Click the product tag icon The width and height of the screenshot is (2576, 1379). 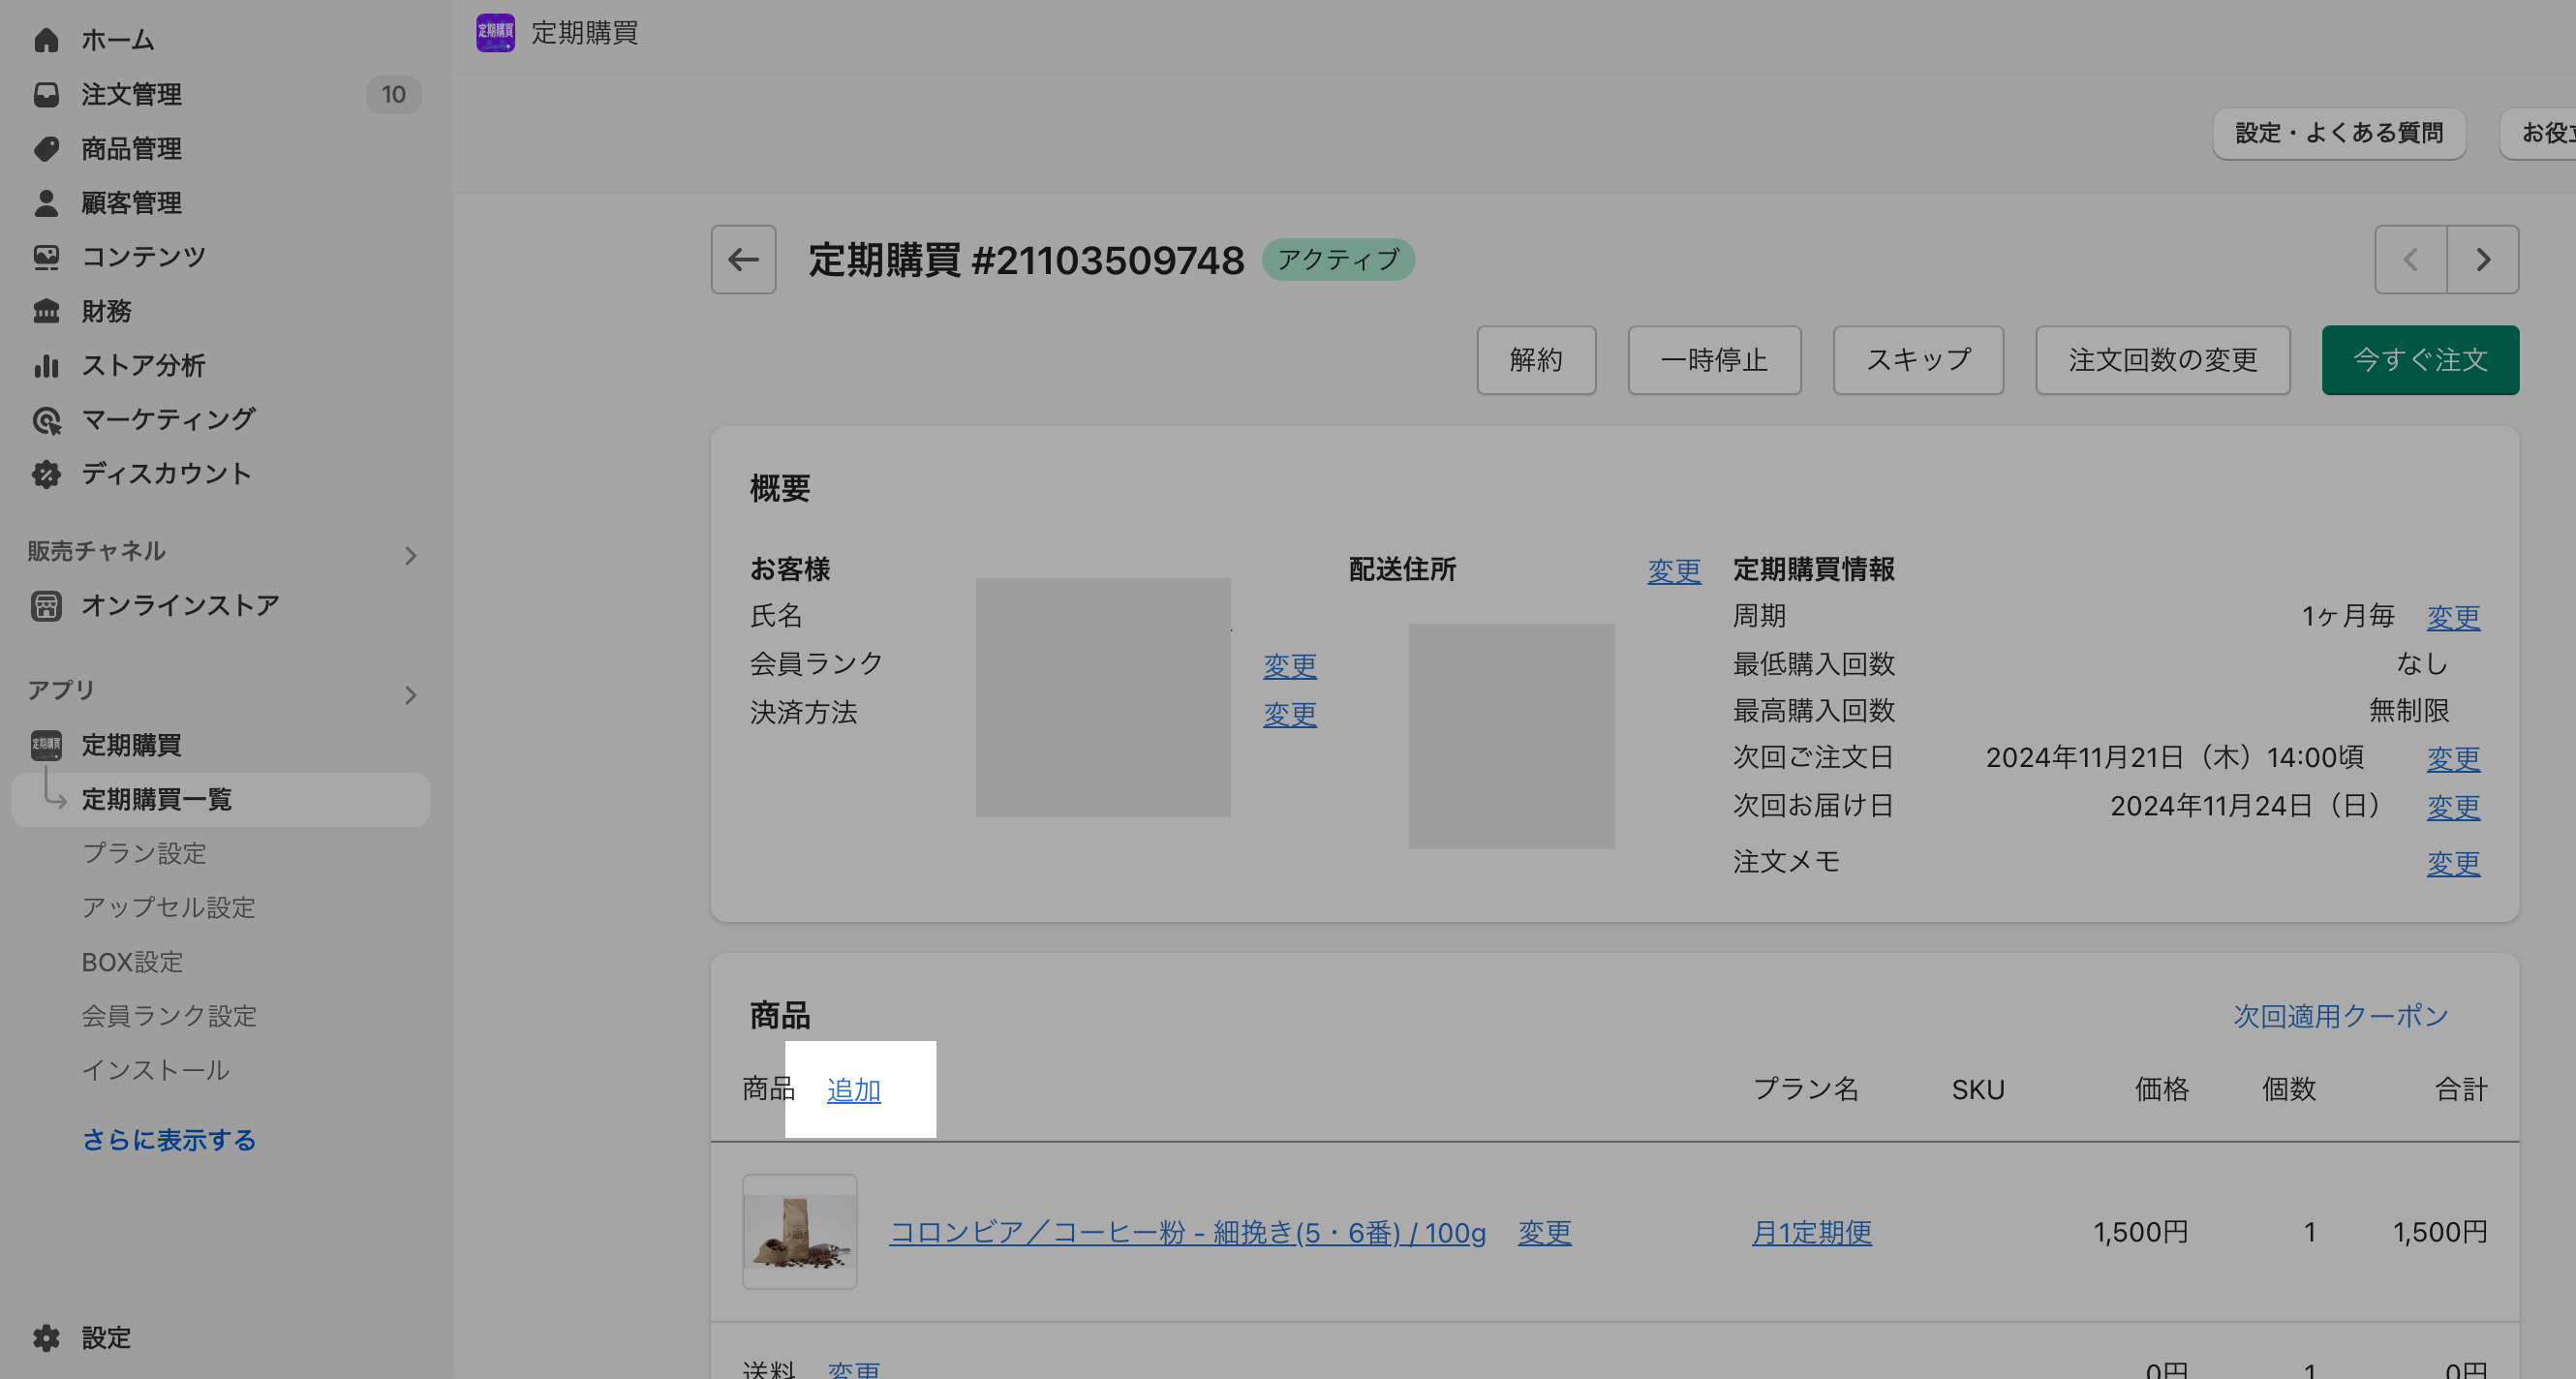coord(46,149)
